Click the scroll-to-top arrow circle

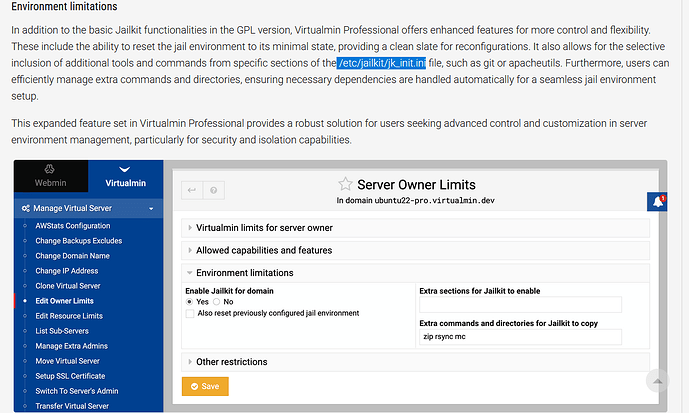[x=658, y=381]
